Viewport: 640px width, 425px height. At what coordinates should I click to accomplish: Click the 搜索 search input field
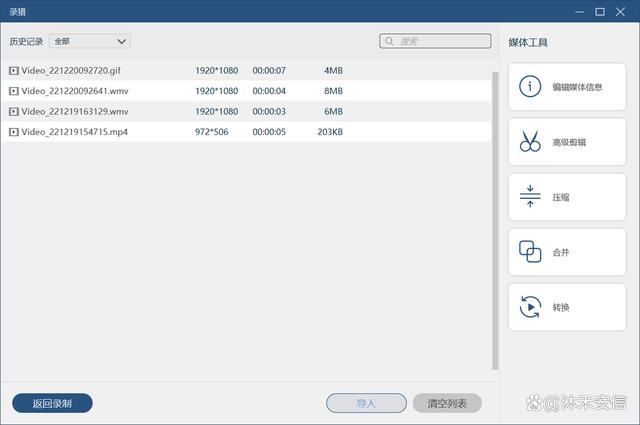[435, 41]
